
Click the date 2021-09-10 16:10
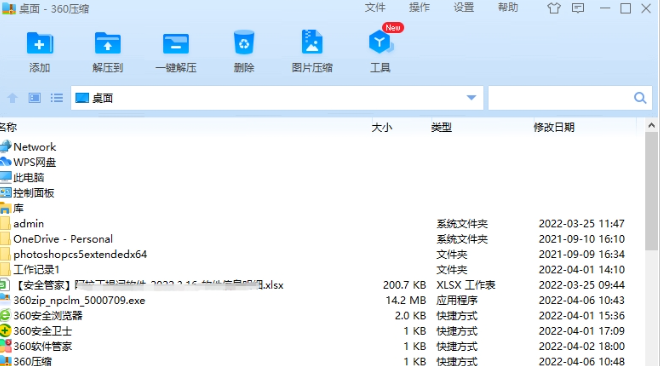[582, 239]
